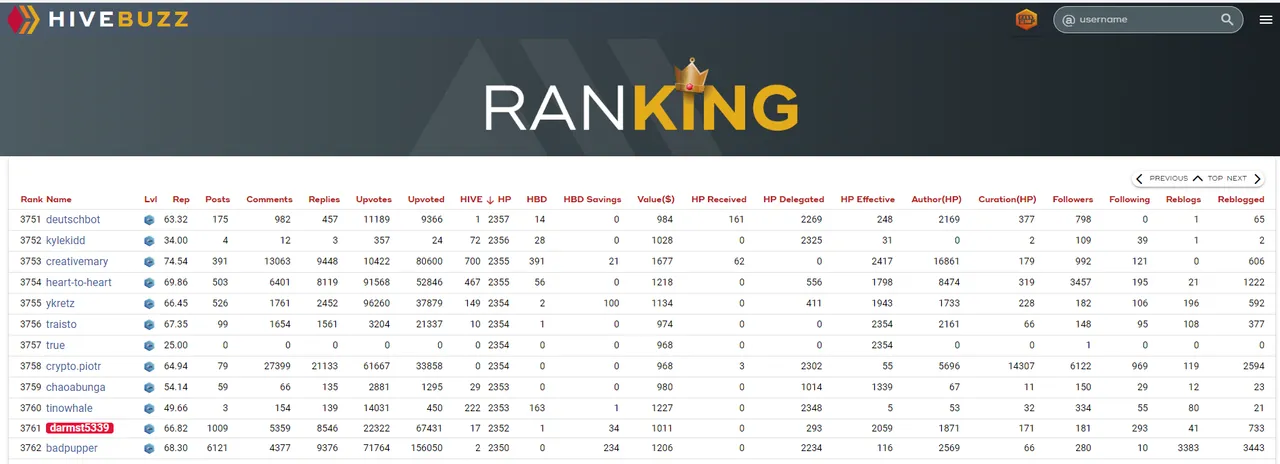Image resolution: width=1280 pixels, height=464 pixels.
Task: Open traisto profile link
Action: [x=61, y=324]
